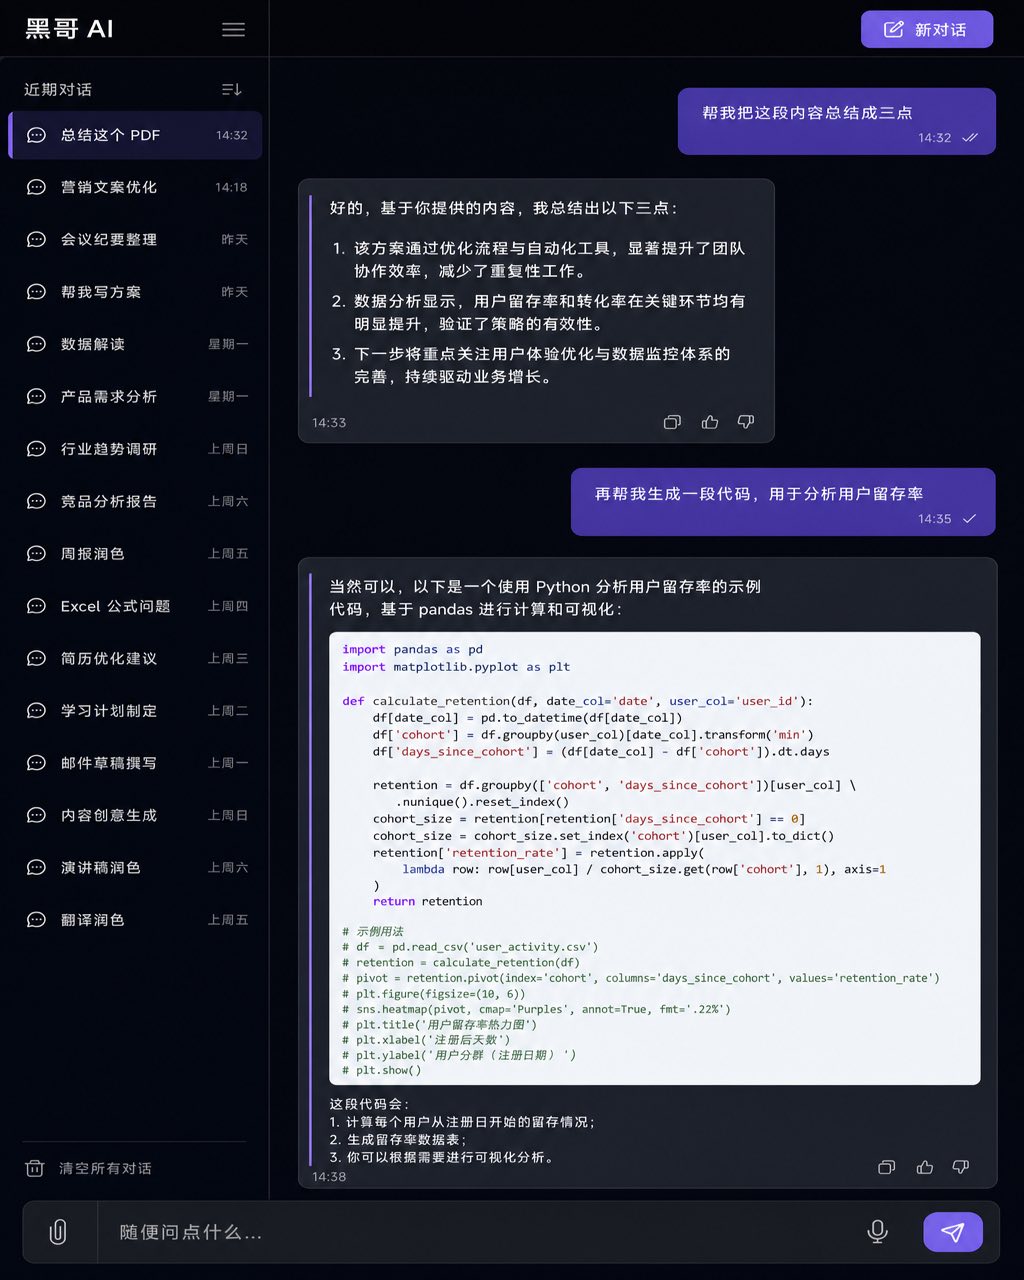1024x1280 pixels.
Task: Click the sort icon beside 近期对话
Action: pos(232,90)
